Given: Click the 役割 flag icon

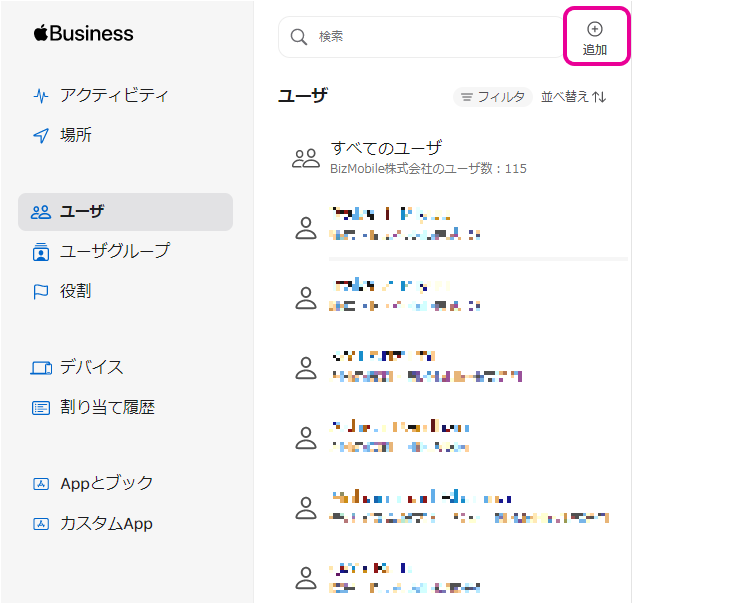Looking at the screenshot, I should 41,291.
